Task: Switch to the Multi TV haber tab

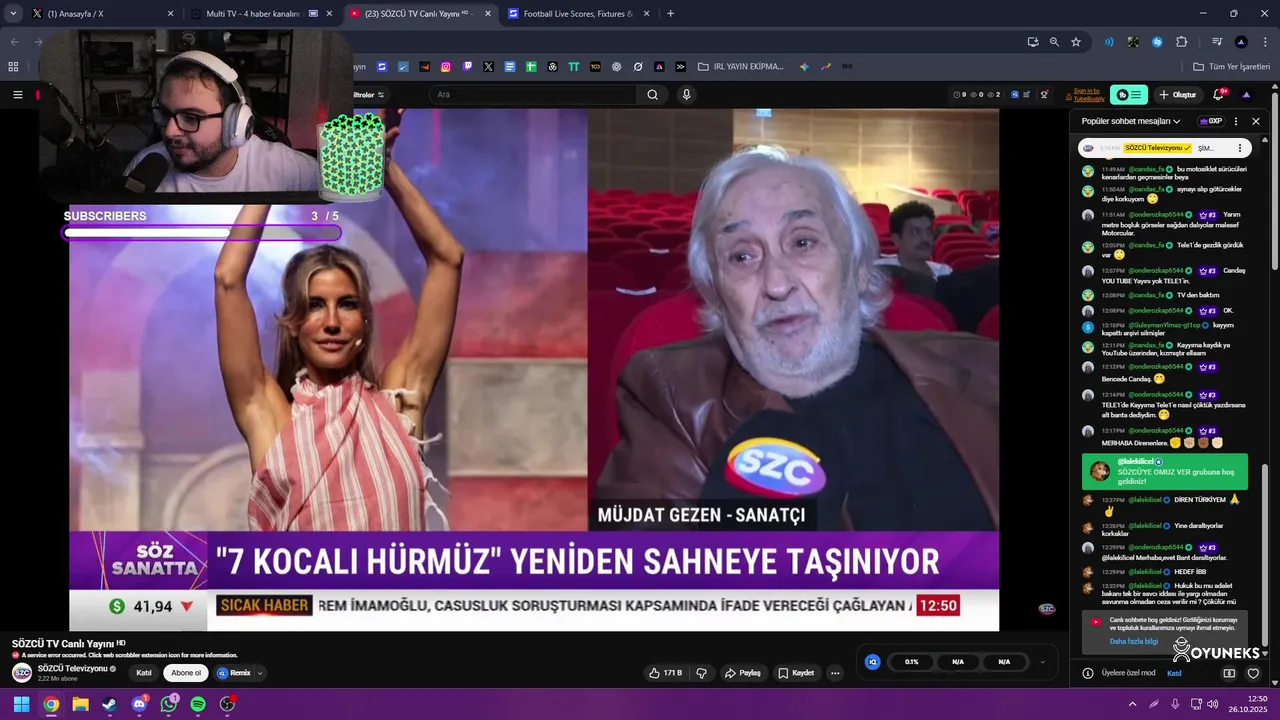Action: point(260,14)
